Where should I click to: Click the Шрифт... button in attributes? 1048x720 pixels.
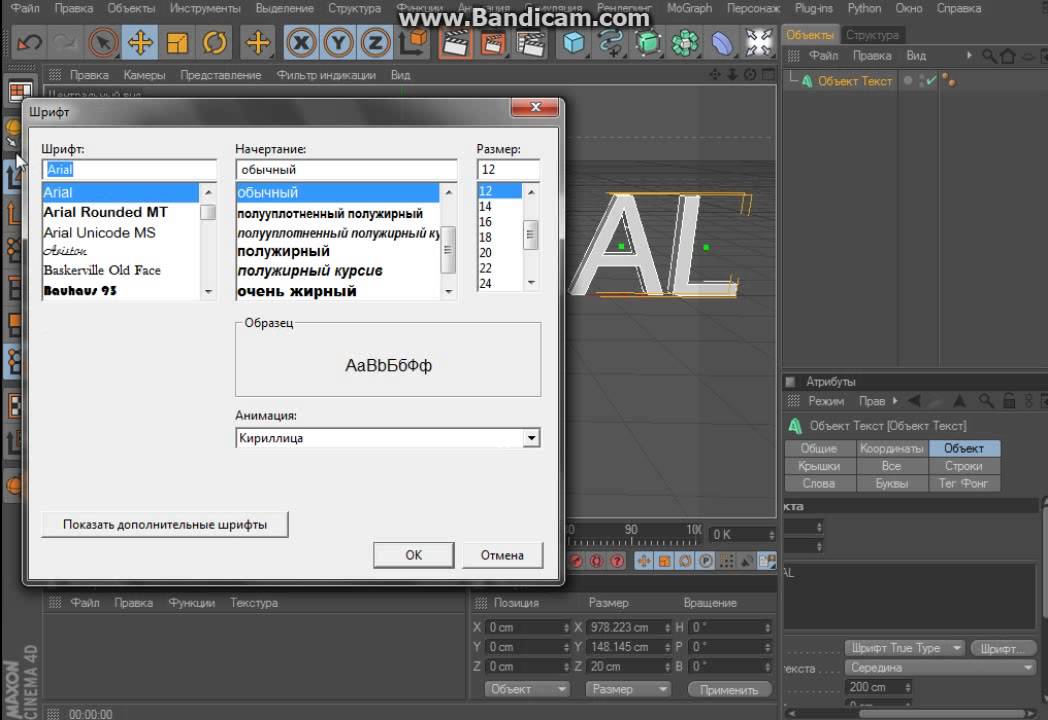click(x=1003, y=648)
